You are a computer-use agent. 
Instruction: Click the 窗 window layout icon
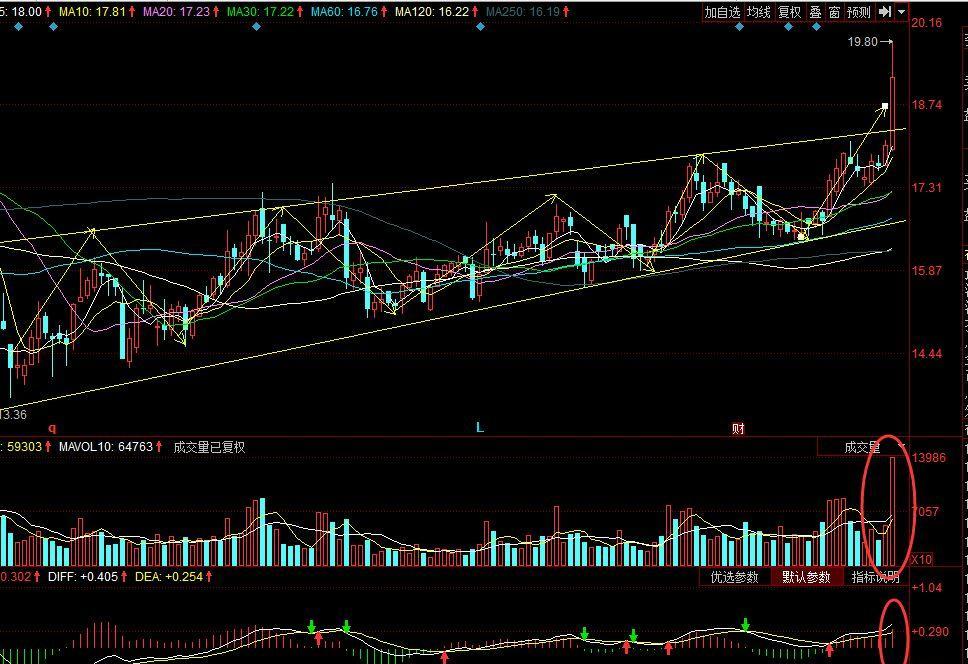tap(834, 12)
